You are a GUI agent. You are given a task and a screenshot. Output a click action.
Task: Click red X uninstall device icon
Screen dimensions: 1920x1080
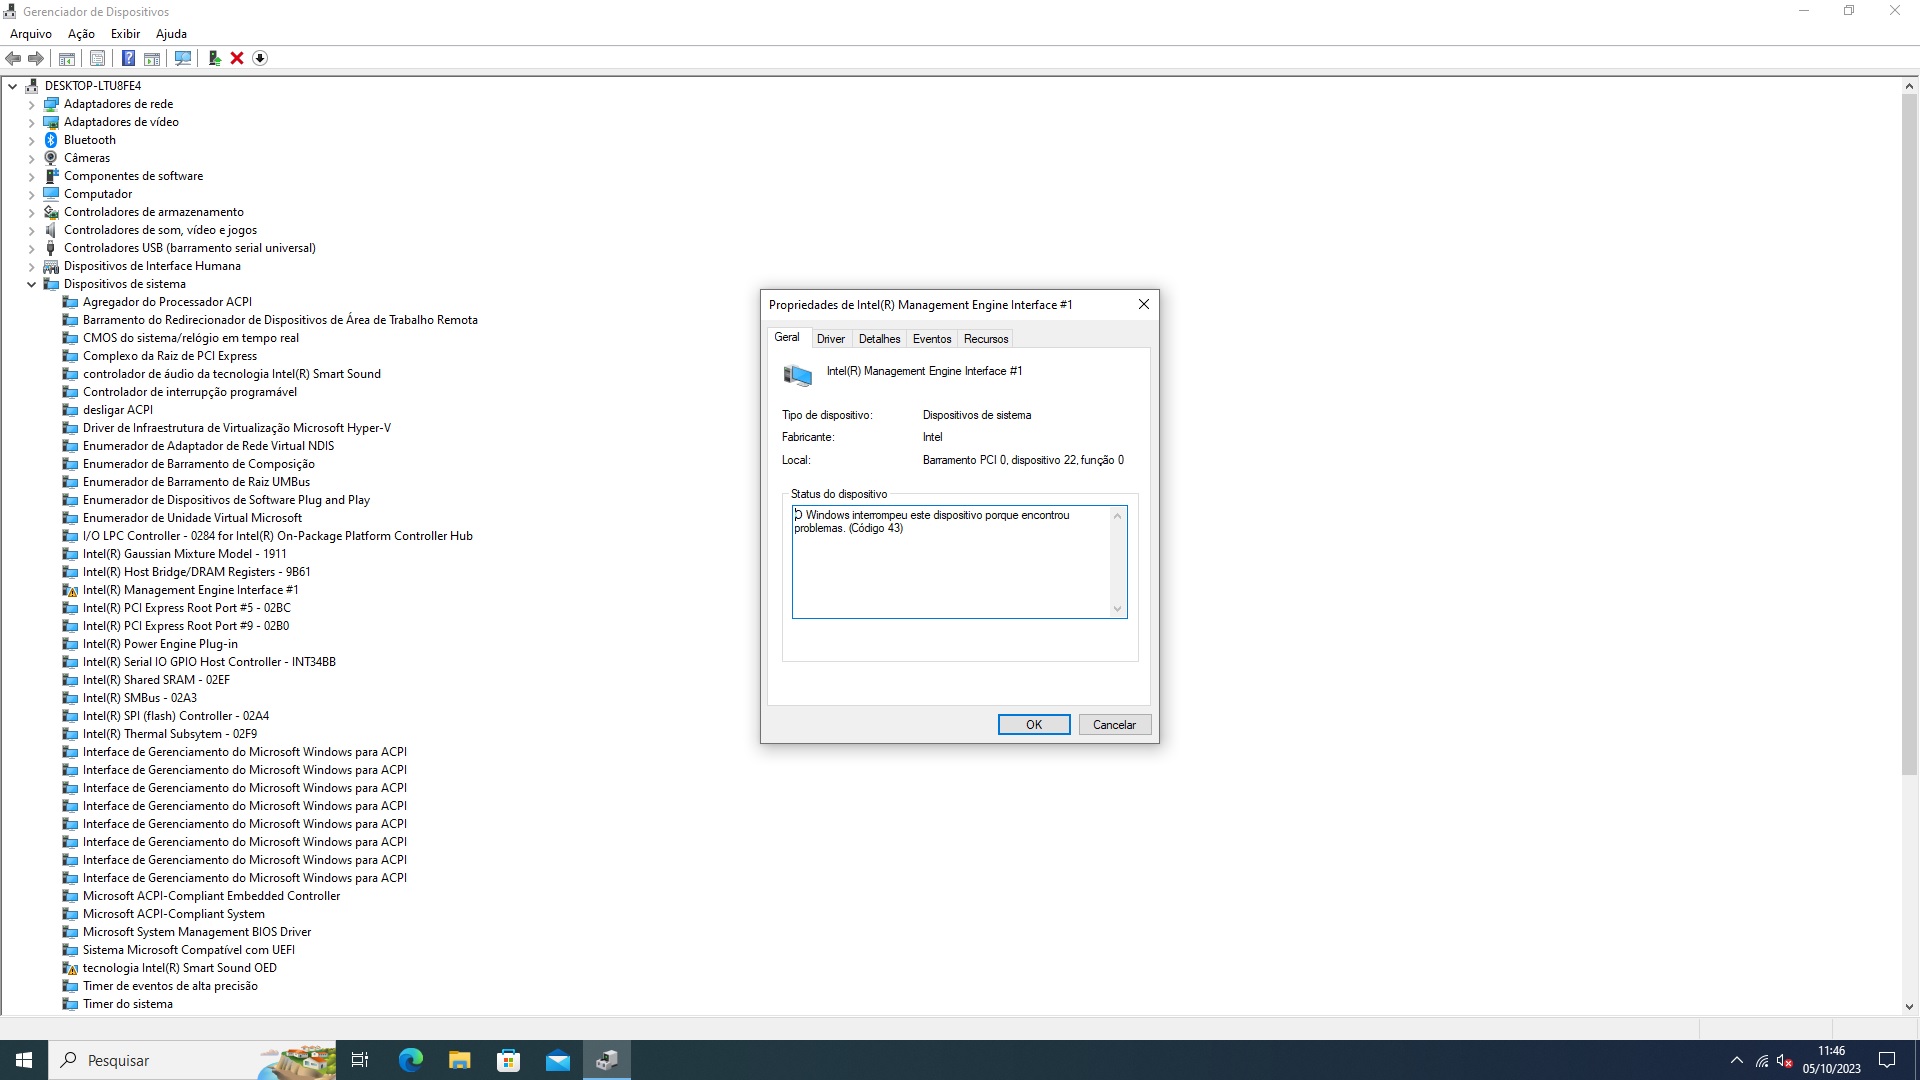(237, 58)
